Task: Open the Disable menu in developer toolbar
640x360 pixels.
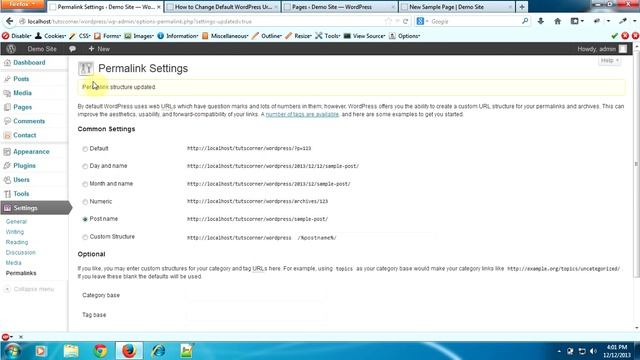Action: (x=17, y=36)
